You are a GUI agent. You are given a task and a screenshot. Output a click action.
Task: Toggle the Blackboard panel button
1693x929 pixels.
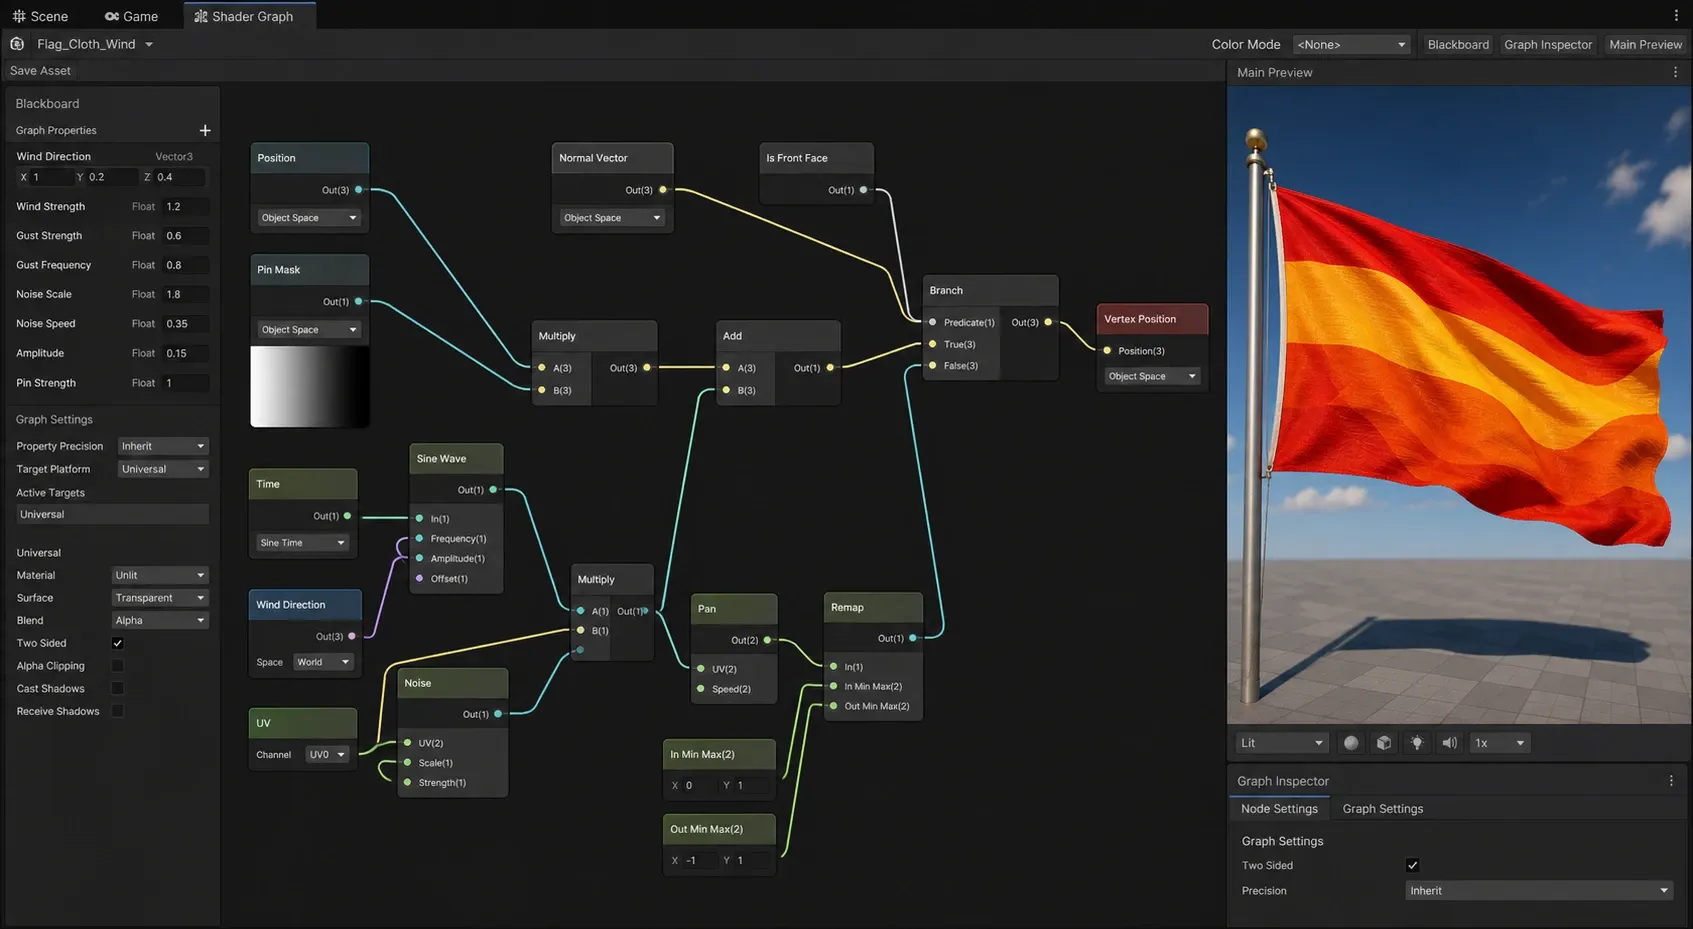(x=1458, y=45)
